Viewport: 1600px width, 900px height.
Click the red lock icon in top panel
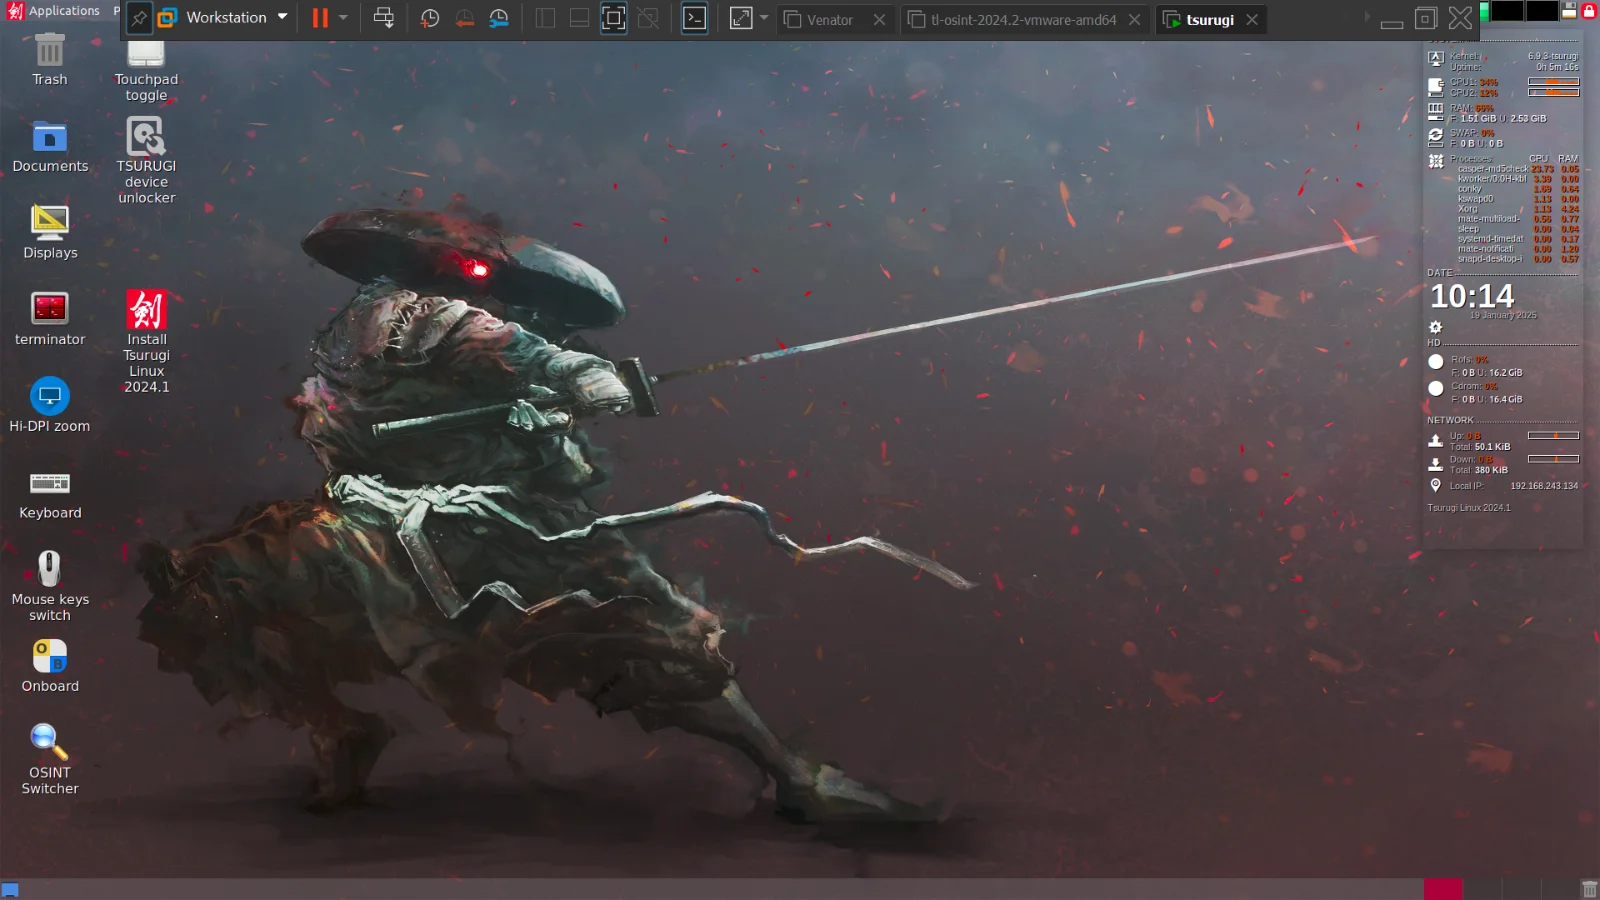pyautogui.click(x=1589, y=10)
